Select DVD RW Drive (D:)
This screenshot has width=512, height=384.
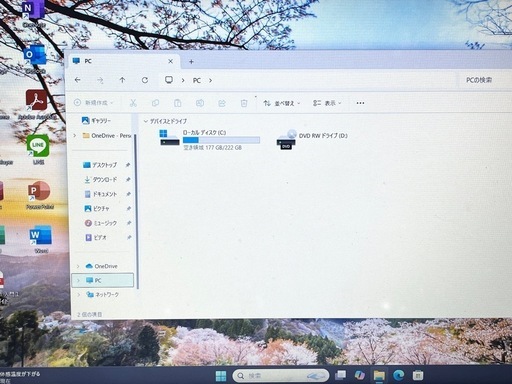click(x=312, y=139)
